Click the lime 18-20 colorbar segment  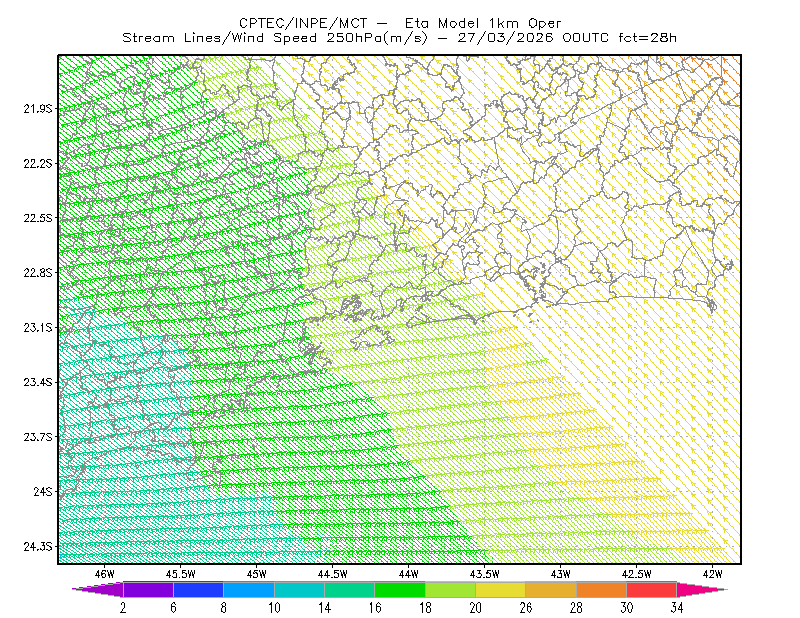[451, 589]
